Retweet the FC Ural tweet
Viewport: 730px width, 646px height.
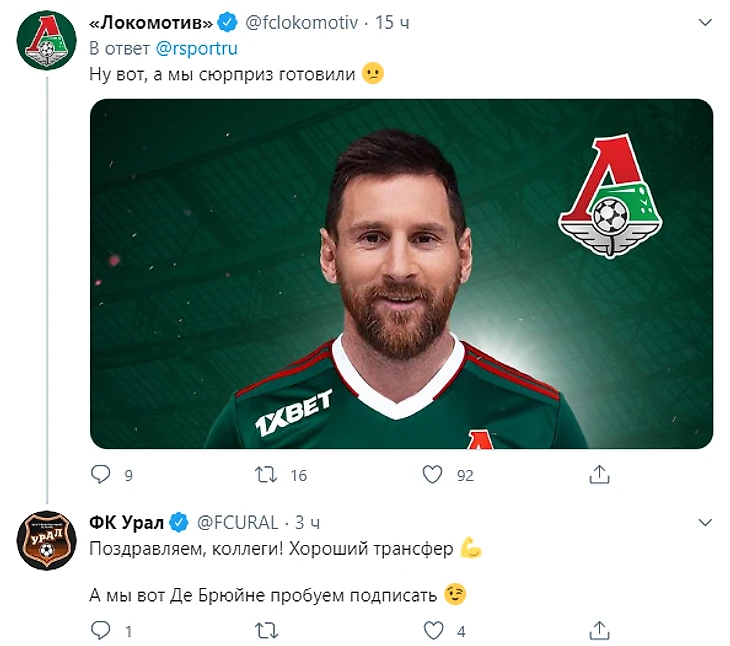click(266, 630)
